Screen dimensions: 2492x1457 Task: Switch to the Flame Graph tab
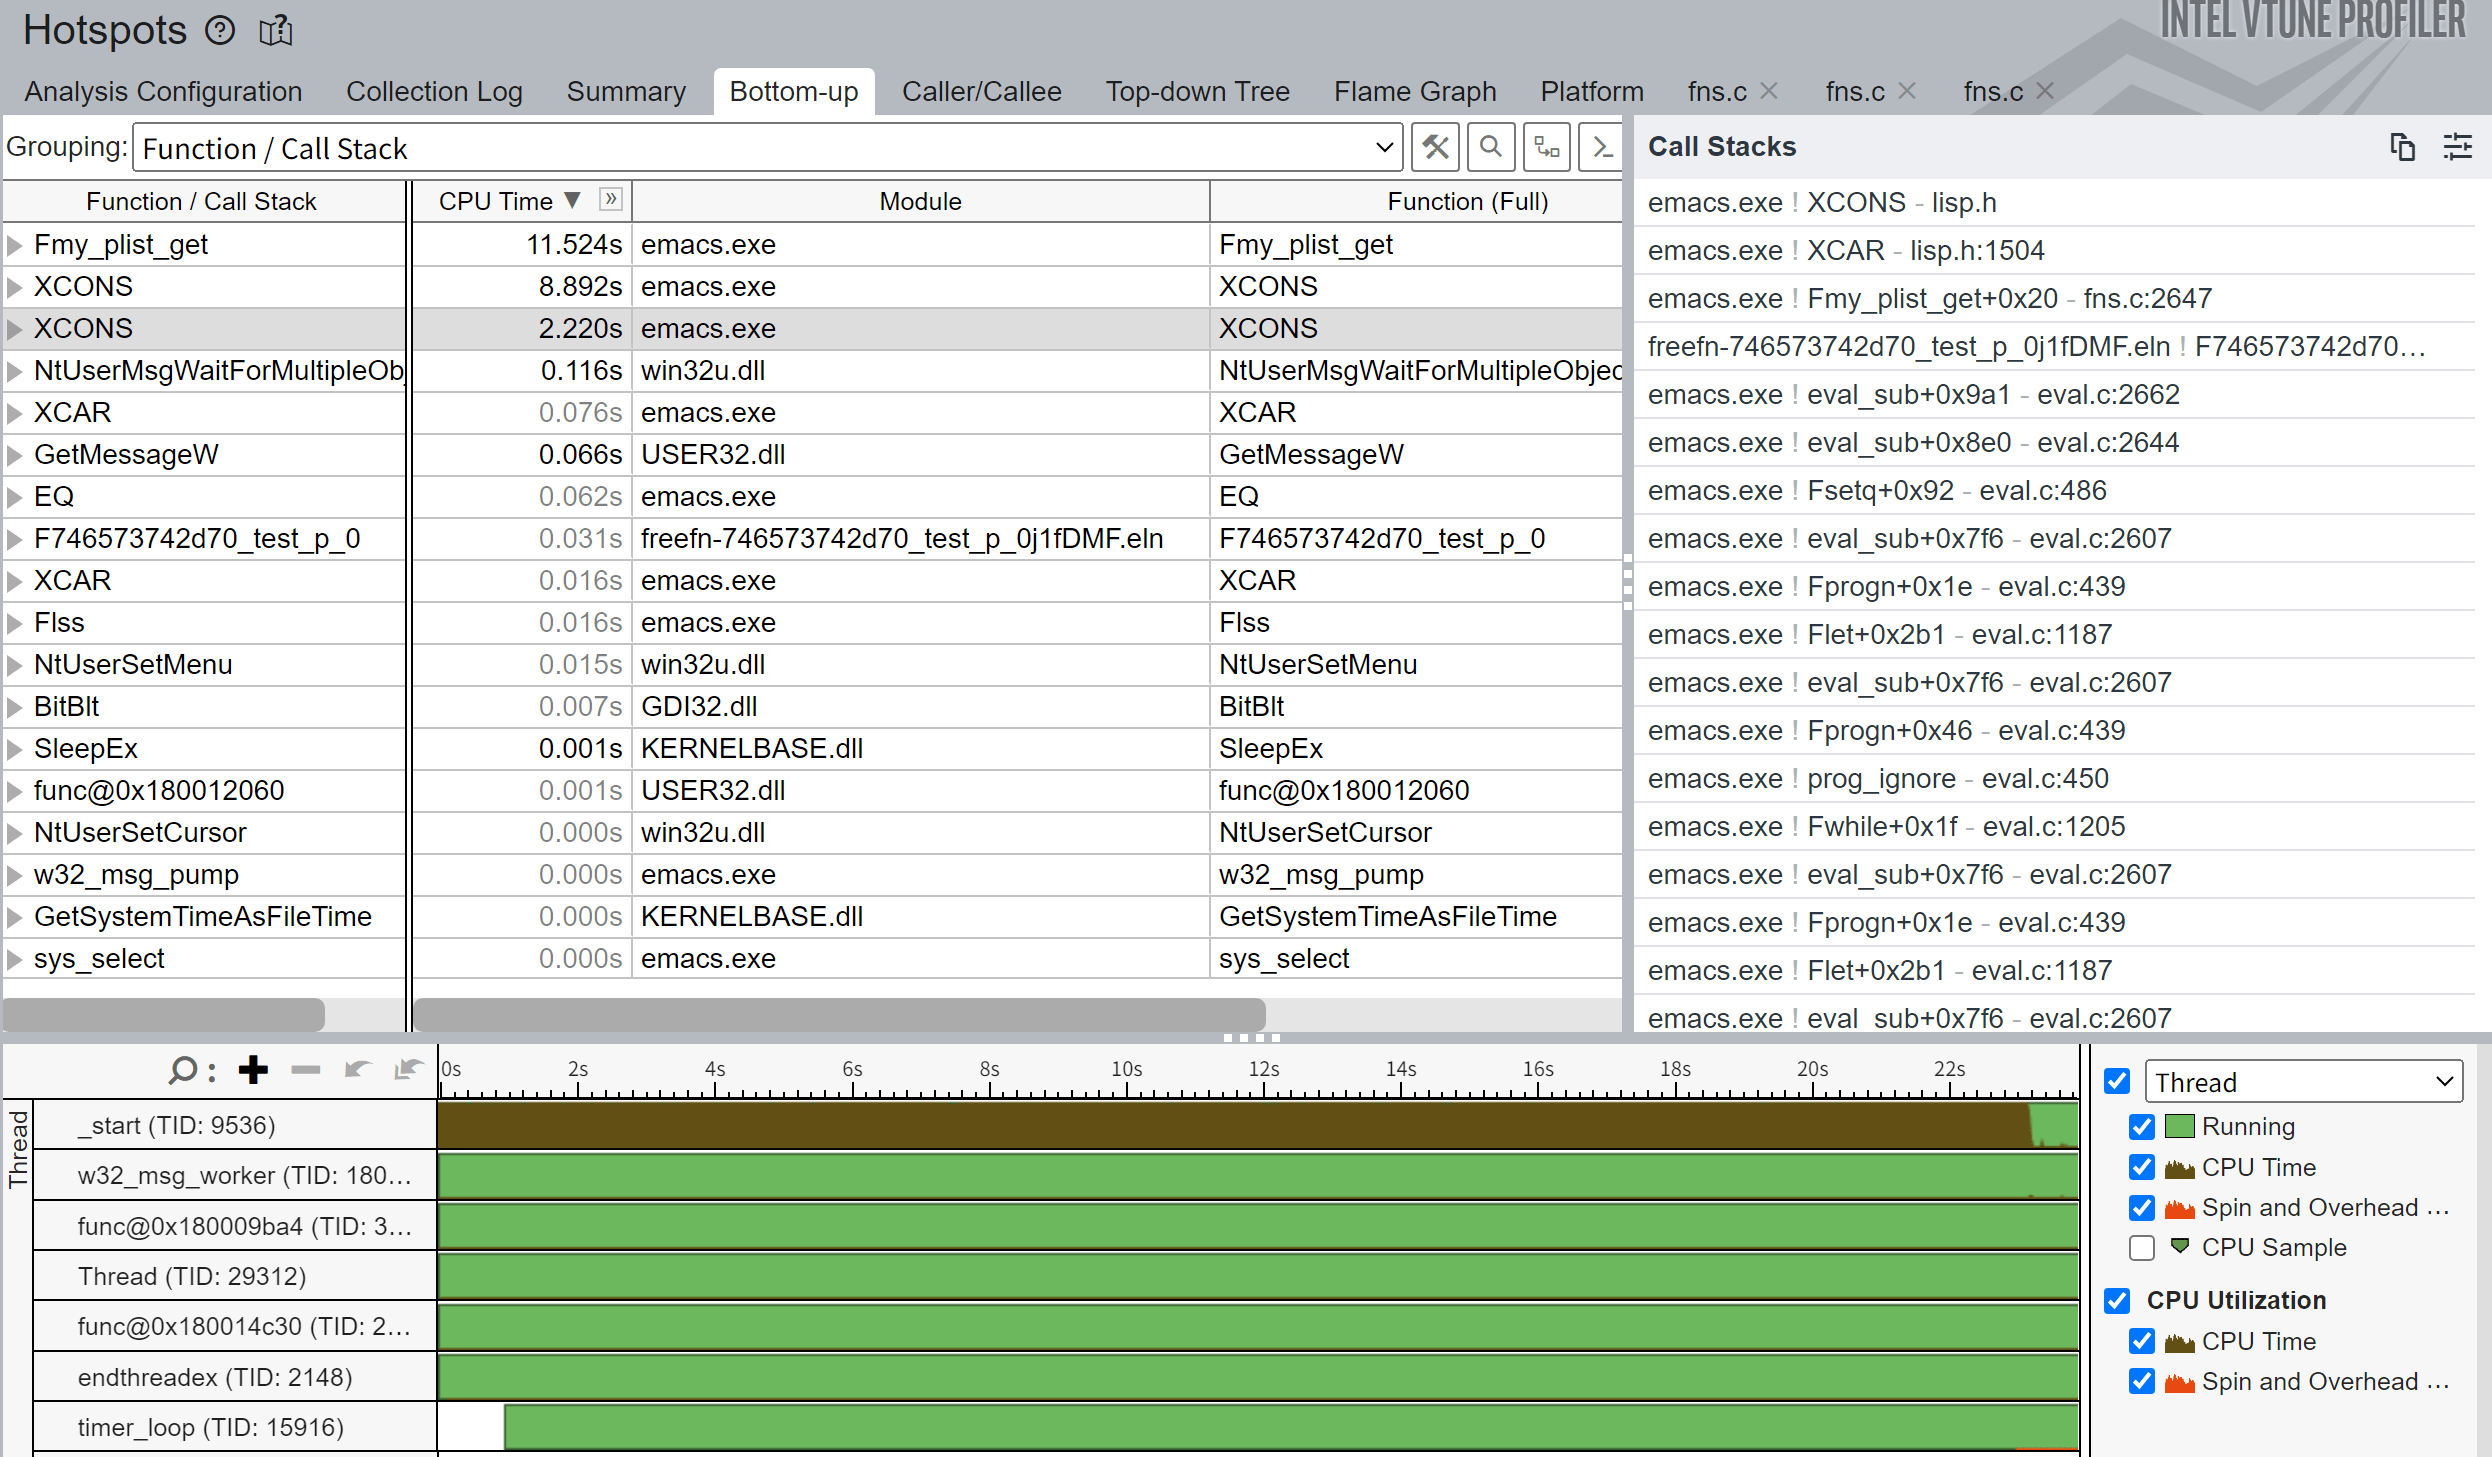click(1414, 91)
